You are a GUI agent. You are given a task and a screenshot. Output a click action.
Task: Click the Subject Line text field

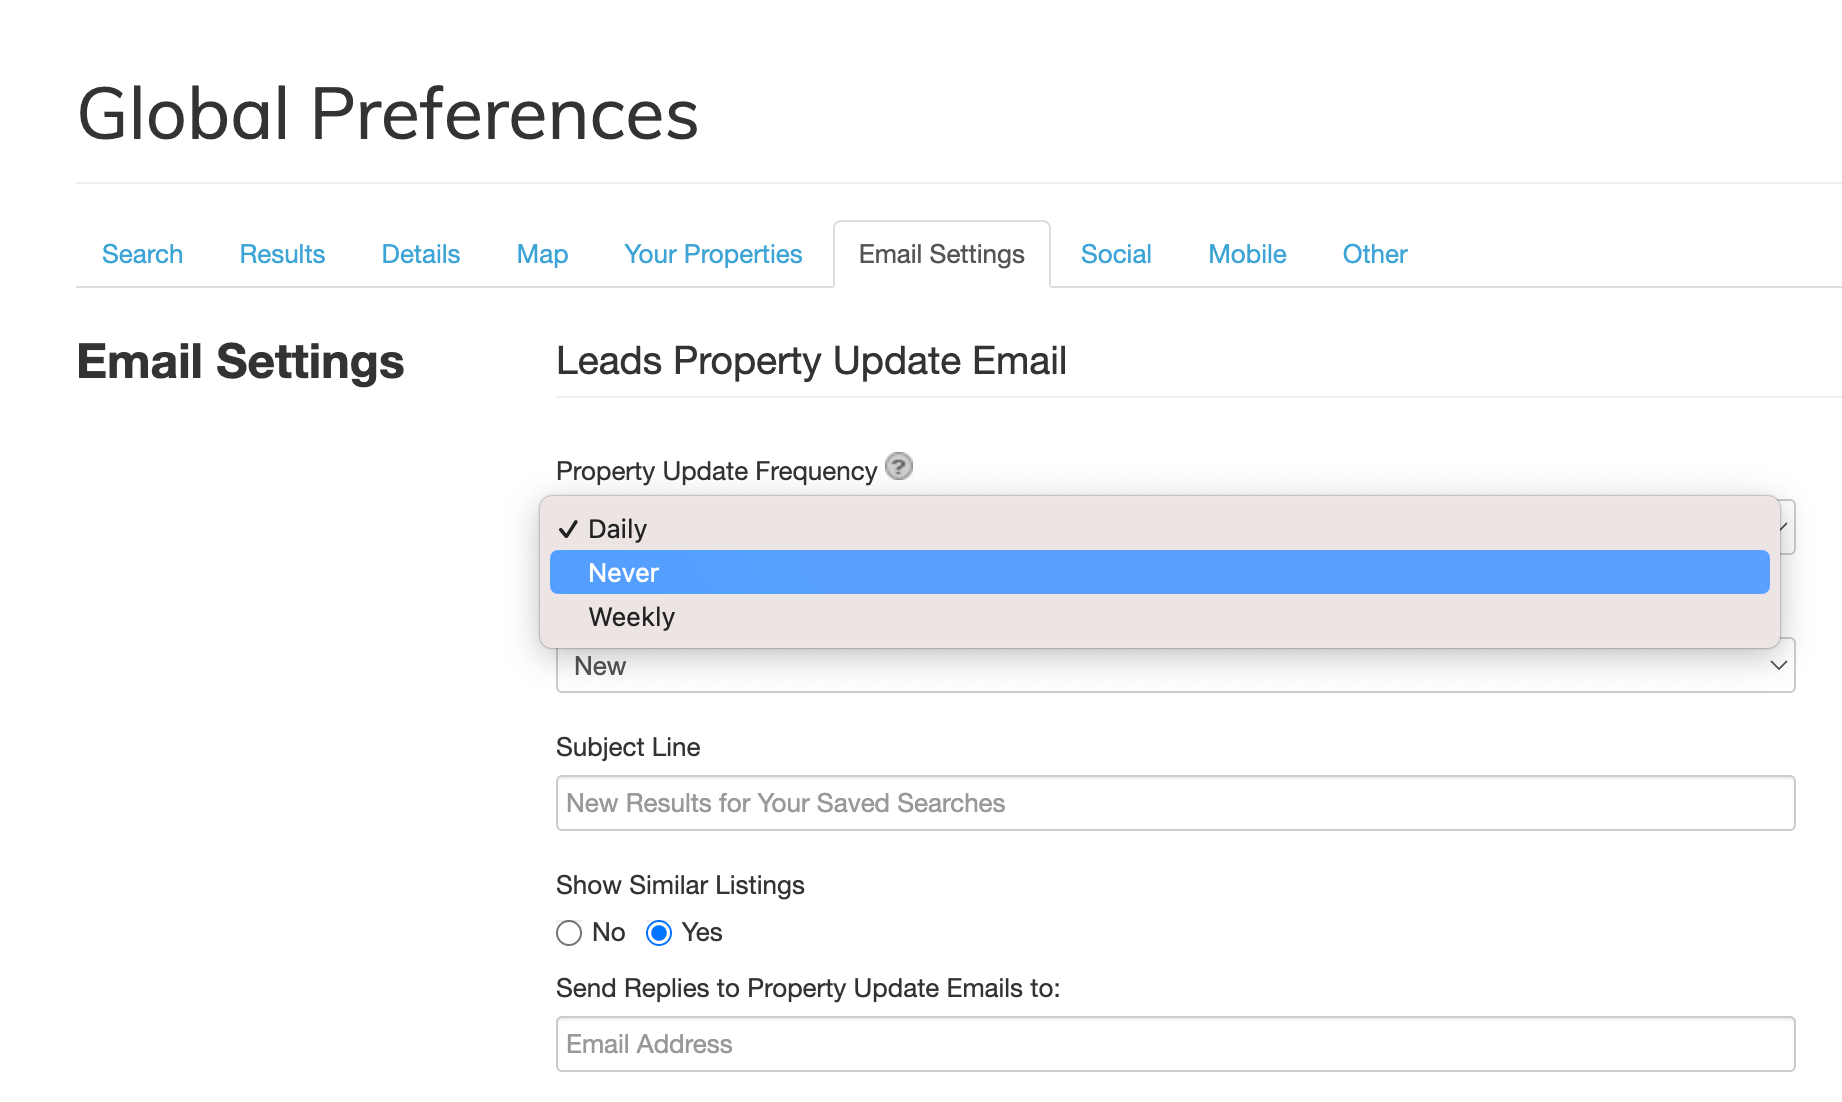click(1175, 803)
